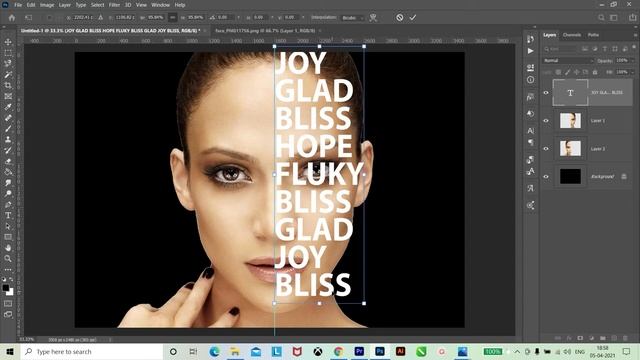Select the Eyedropper tool
Image resolution: width=640 pixels, height=360 pixels.
8,107
